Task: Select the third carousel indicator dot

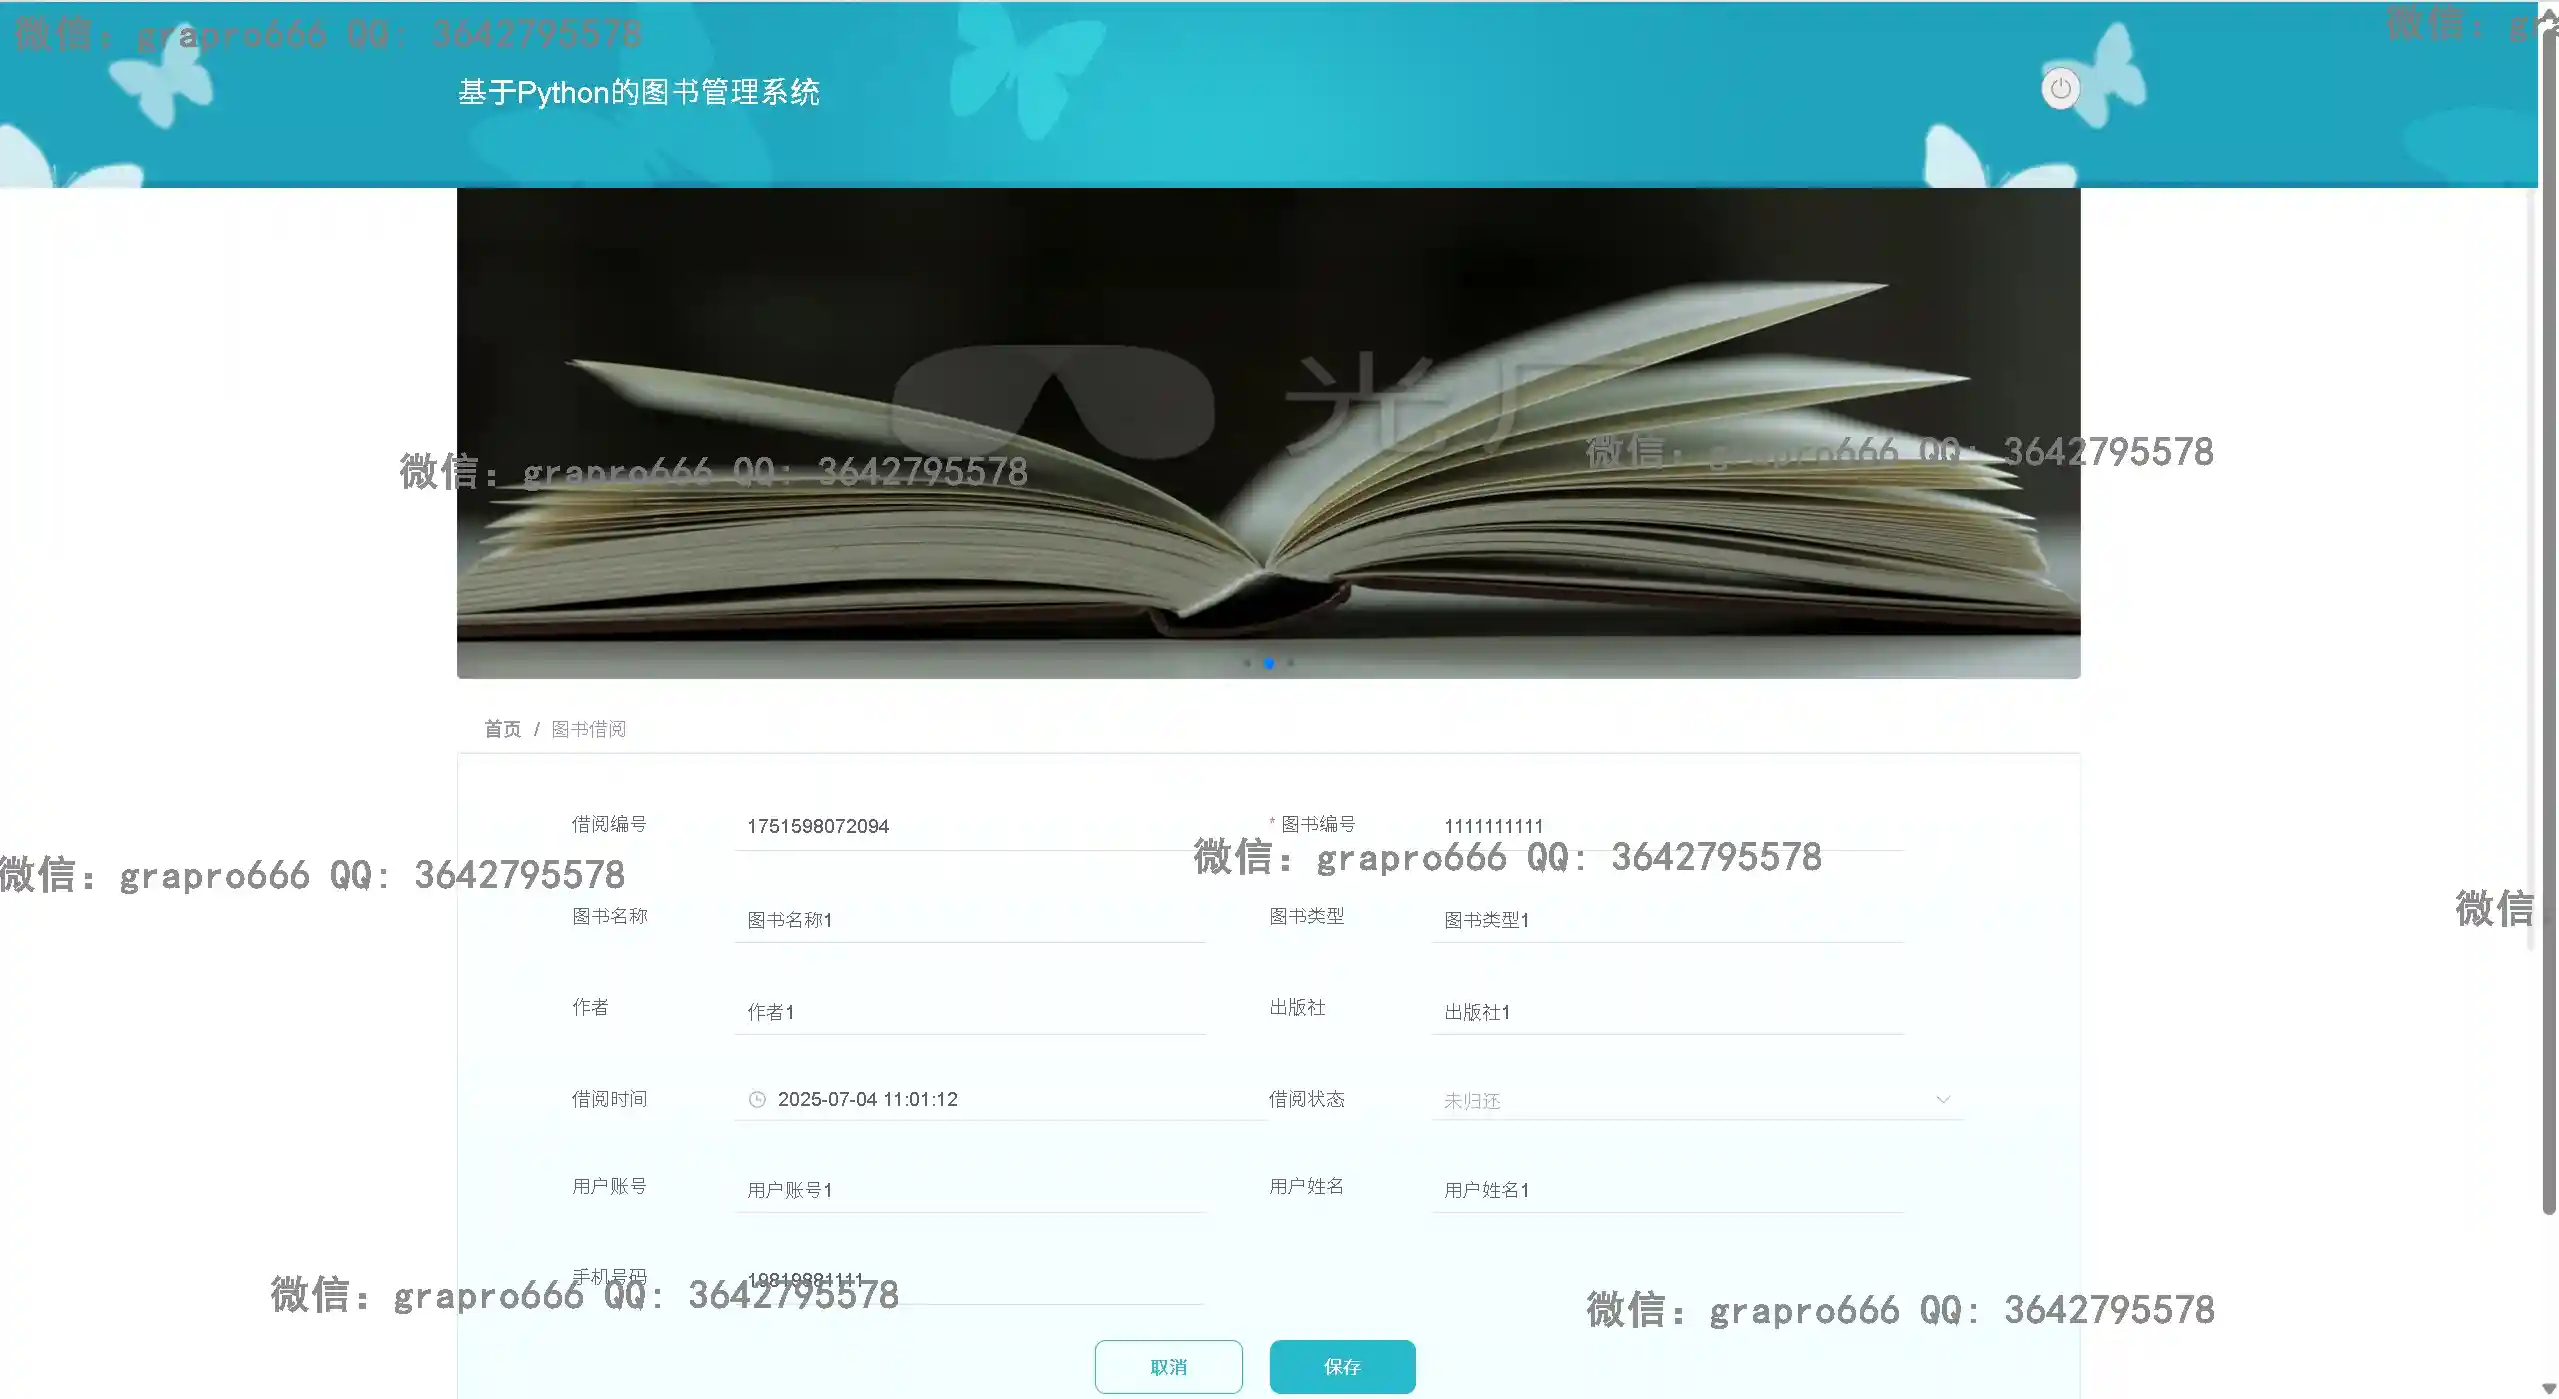Action: (1291, 663)
